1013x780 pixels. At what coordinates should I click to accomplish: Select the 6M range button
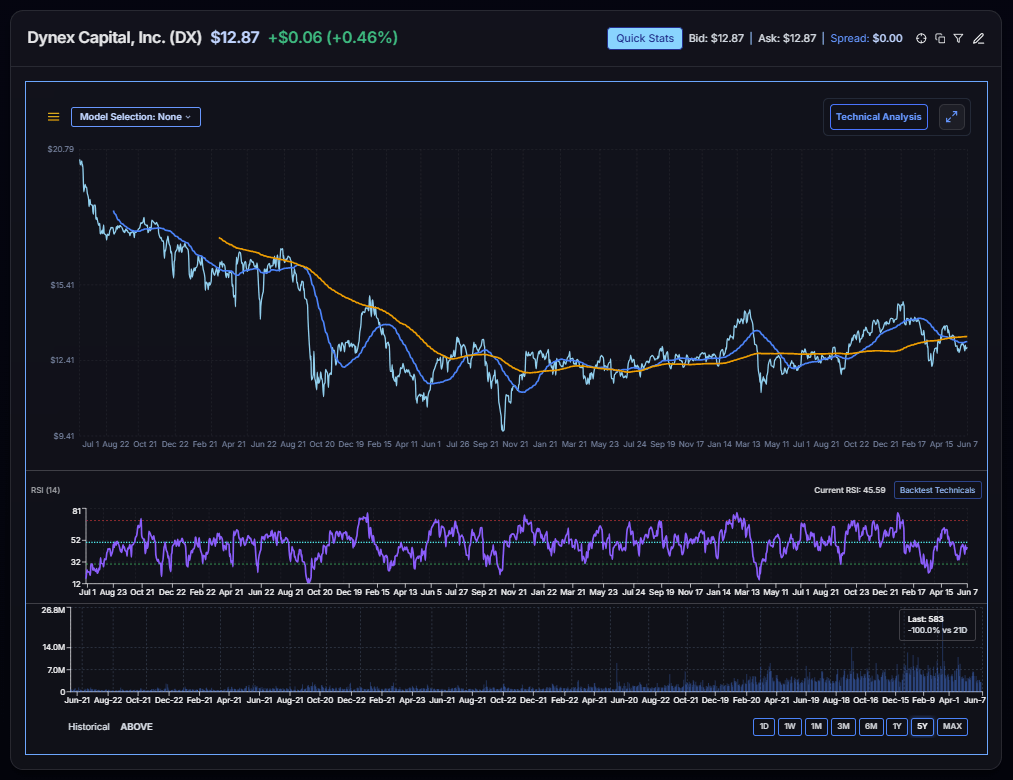coord(871,726)
